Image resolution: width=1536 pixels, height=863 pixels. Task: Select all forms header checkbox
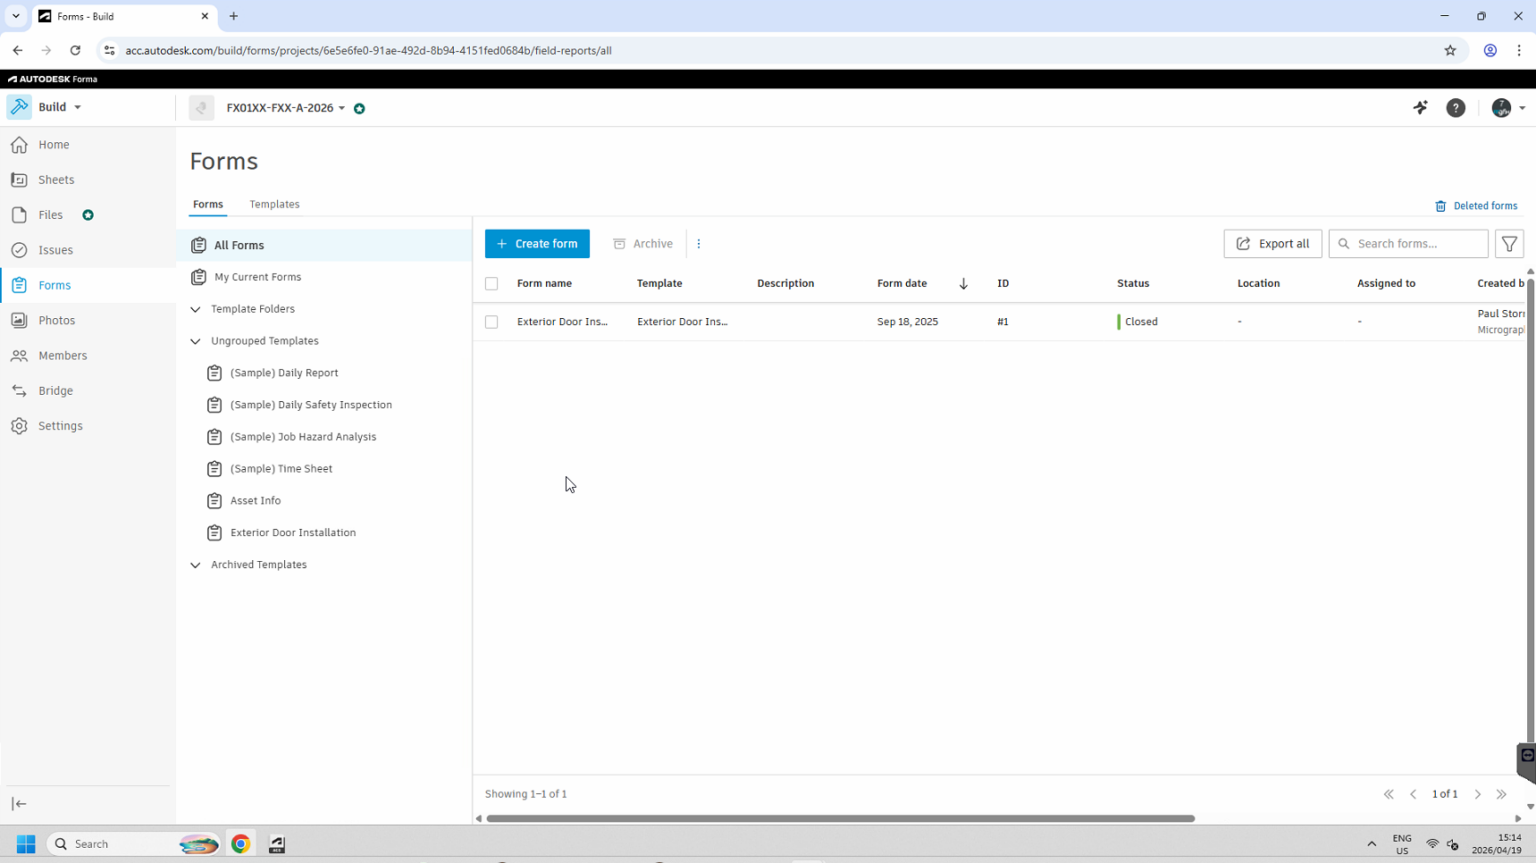(x=491, y=283)
